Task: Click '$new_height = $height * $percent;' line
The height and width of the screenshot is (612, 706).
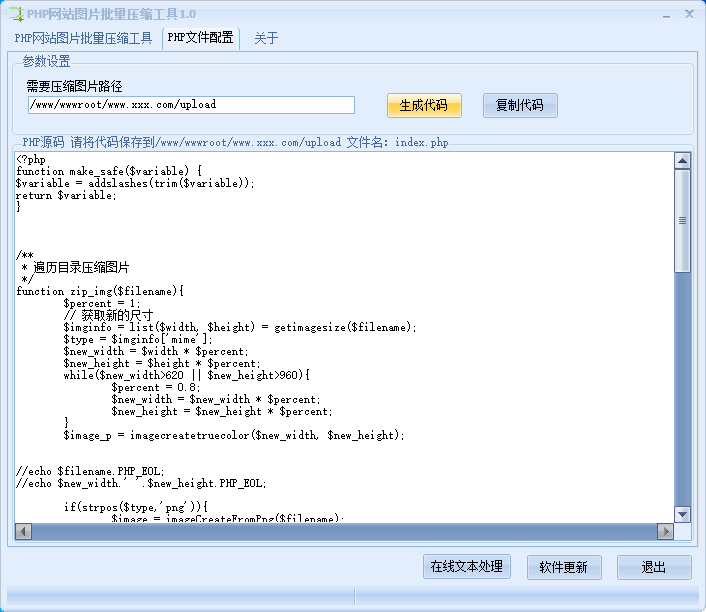Action: point(162,363)
